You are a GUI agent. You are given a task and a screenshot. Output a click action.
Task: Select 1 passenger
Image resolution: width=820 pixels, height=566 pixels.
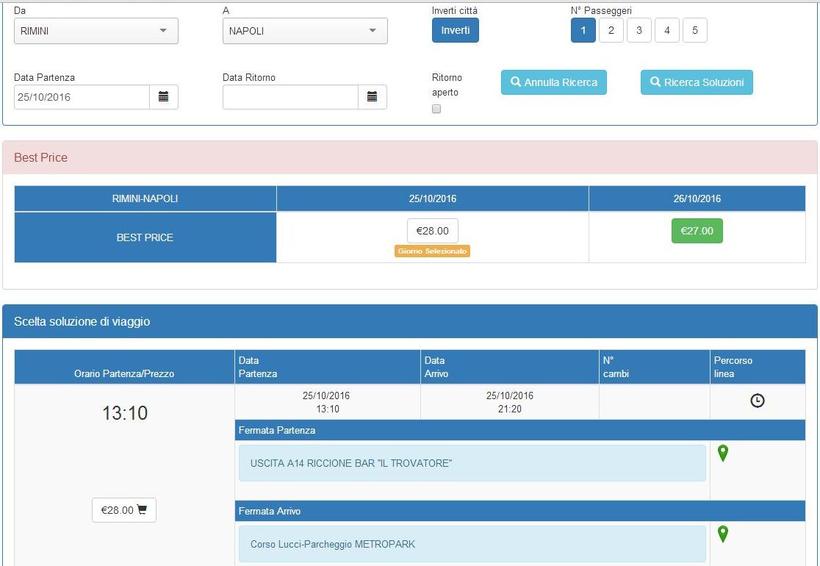tap(583, 31)
